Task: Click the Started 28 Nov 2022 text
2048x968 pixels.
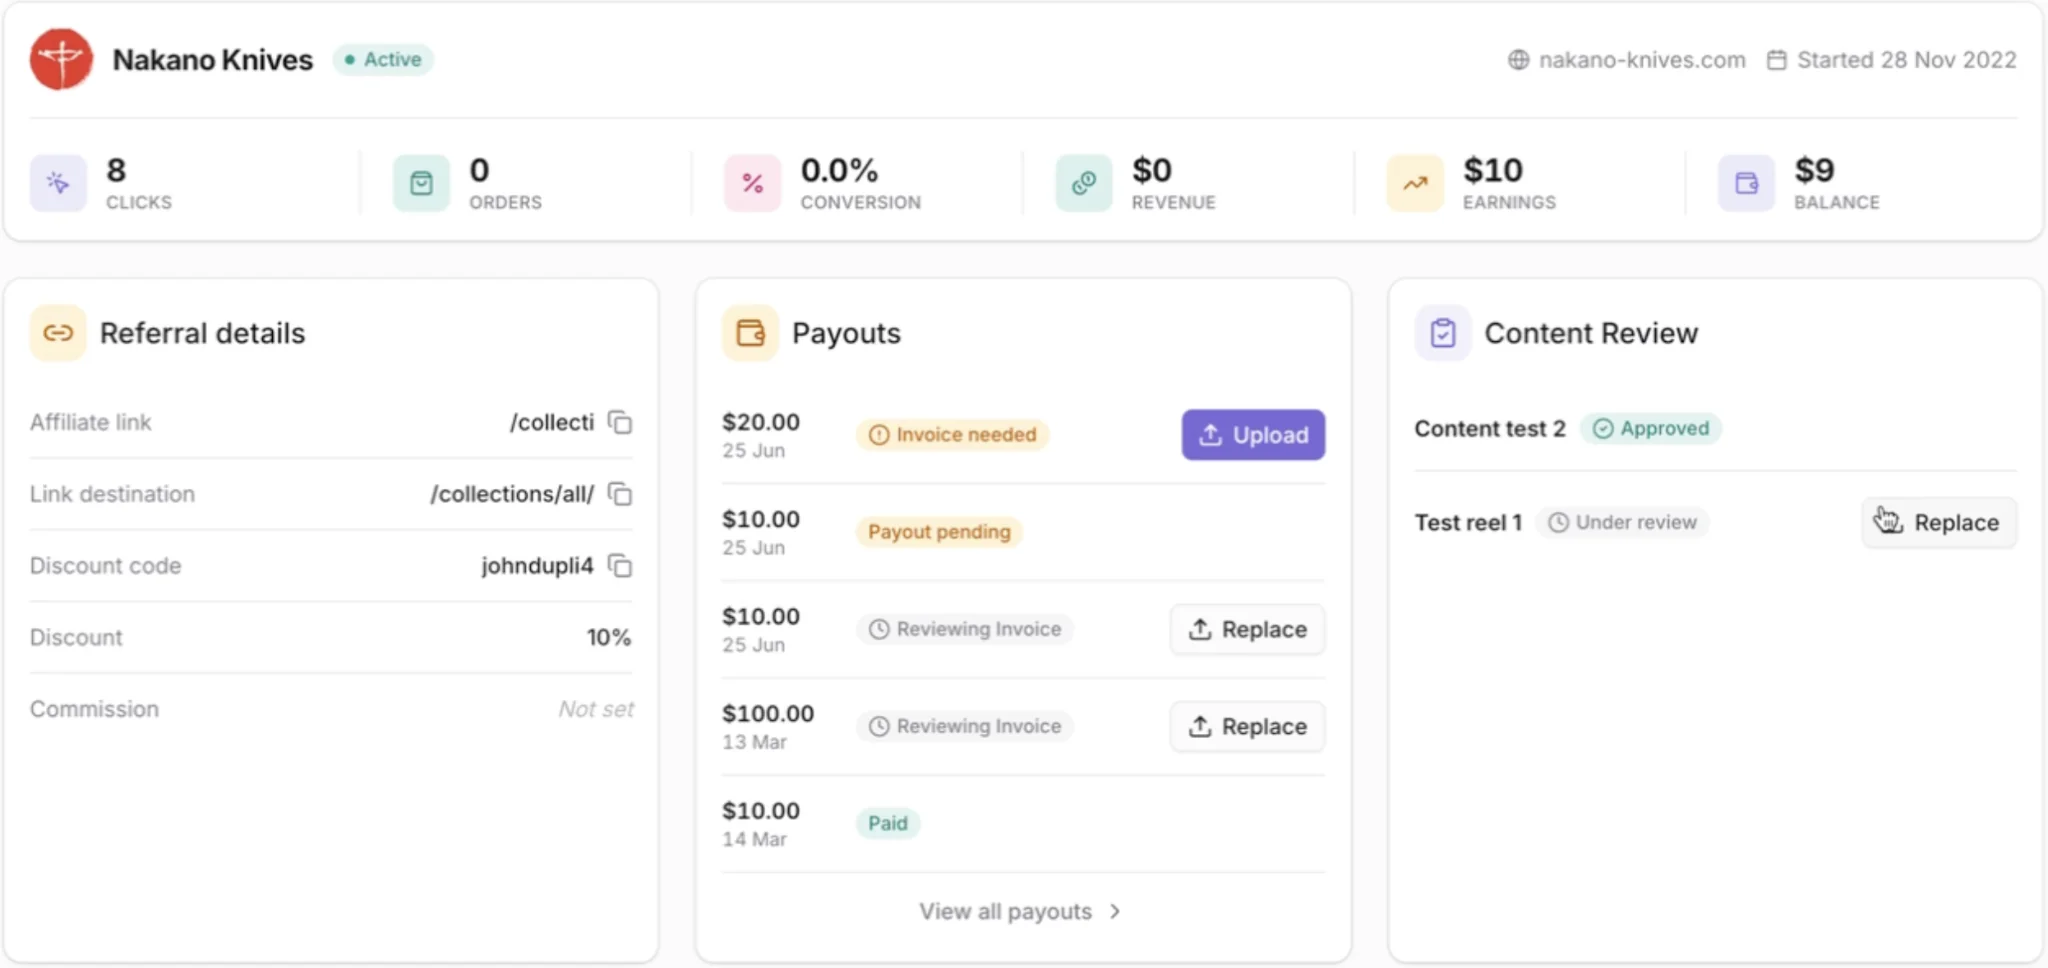Action: (1906, 60)
